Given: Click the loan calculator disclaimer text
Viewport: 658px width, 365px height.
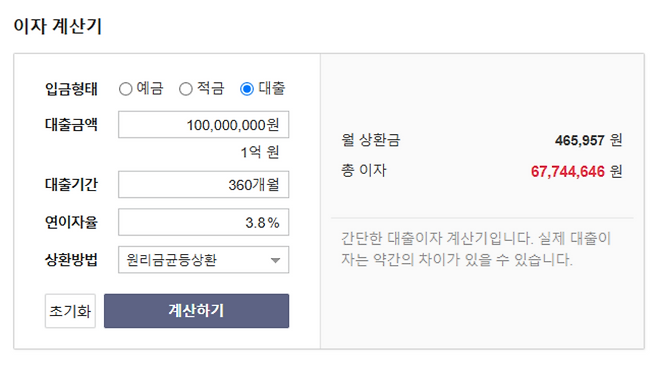Looking at the screenshot, I should click(x=476, y=249).
